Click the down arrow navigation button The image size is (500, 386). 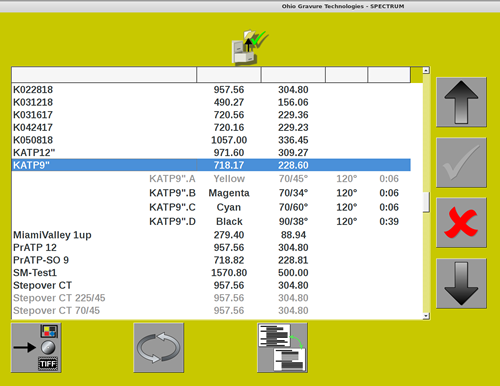[x=461, y=283]
